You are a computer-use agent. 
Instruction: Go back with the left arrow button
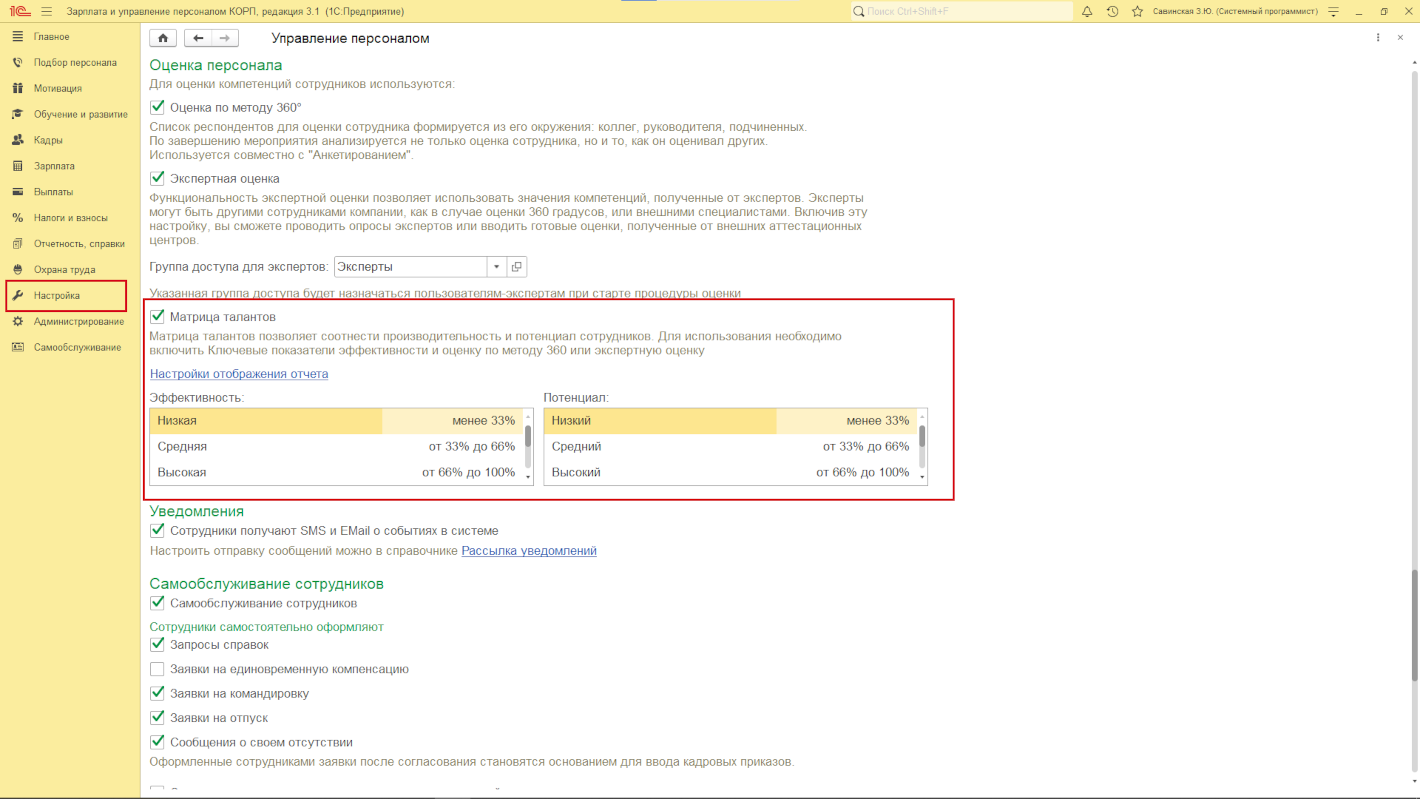(x=198, y=38)
